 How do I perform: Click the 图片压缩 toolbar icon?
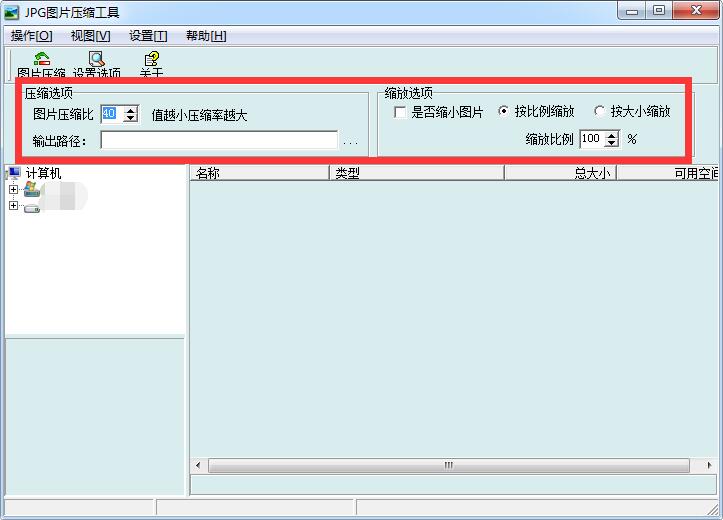click(x=41, y=63)
